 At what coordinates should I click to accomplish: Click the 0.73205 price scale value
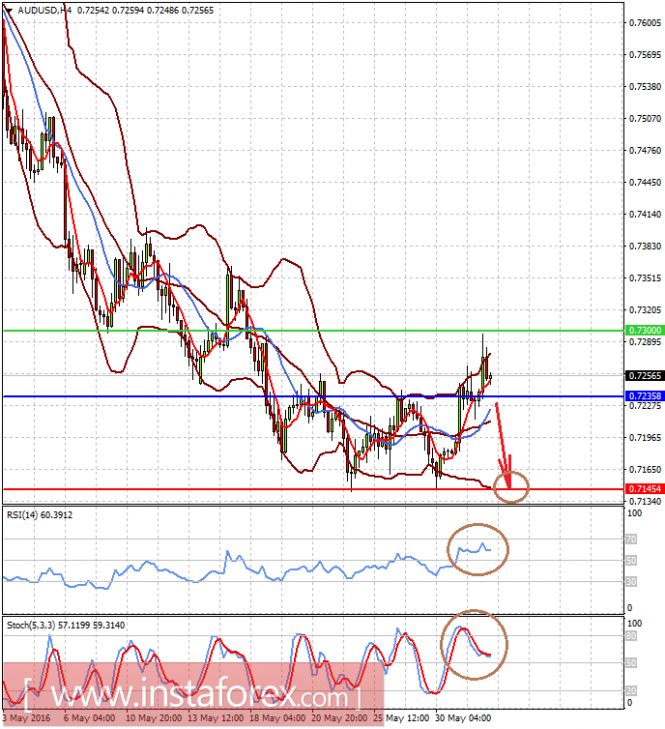coord(645,310)
